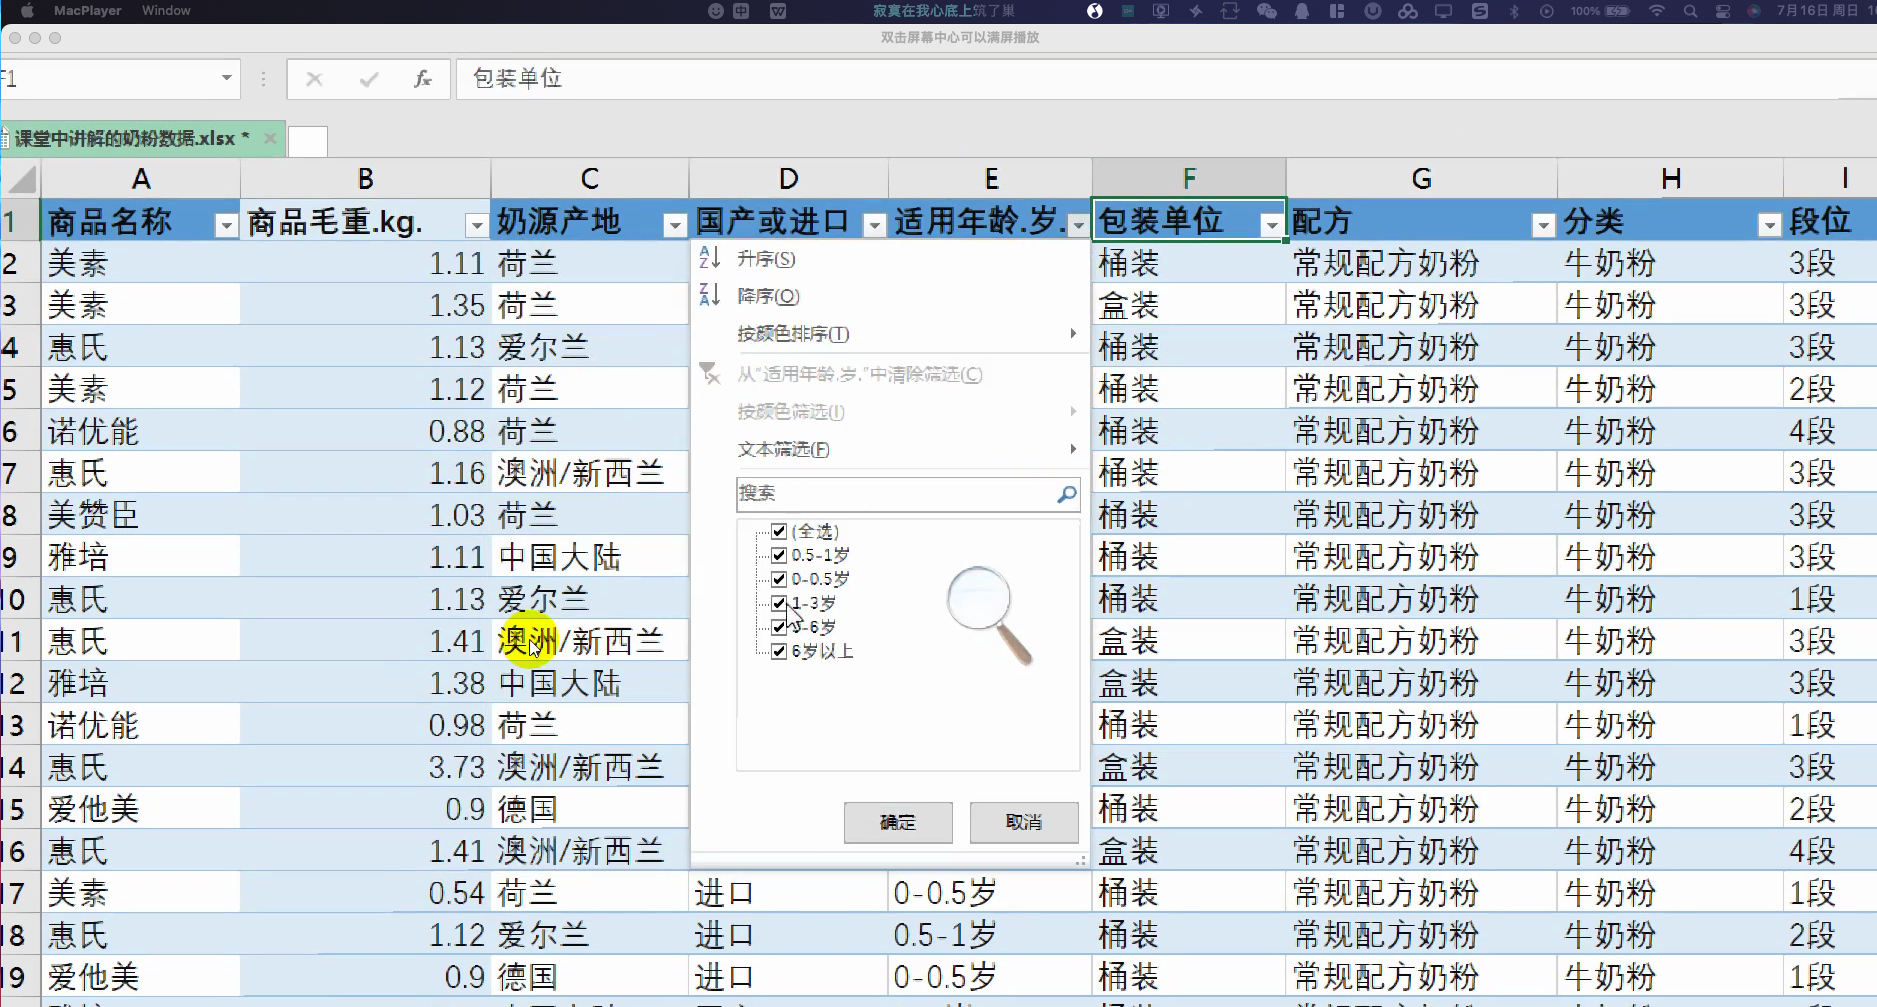Image resolution: width=1877 pixels, height=1007 pixels.
Task: Click the filter popup resize grip
Action: (1081, 859)
